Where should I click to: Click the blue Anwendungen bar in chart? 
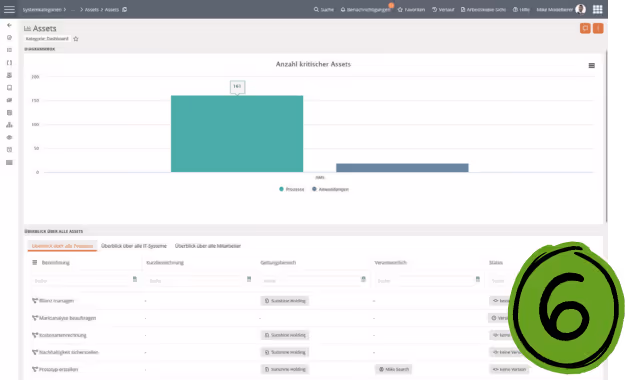402,167
